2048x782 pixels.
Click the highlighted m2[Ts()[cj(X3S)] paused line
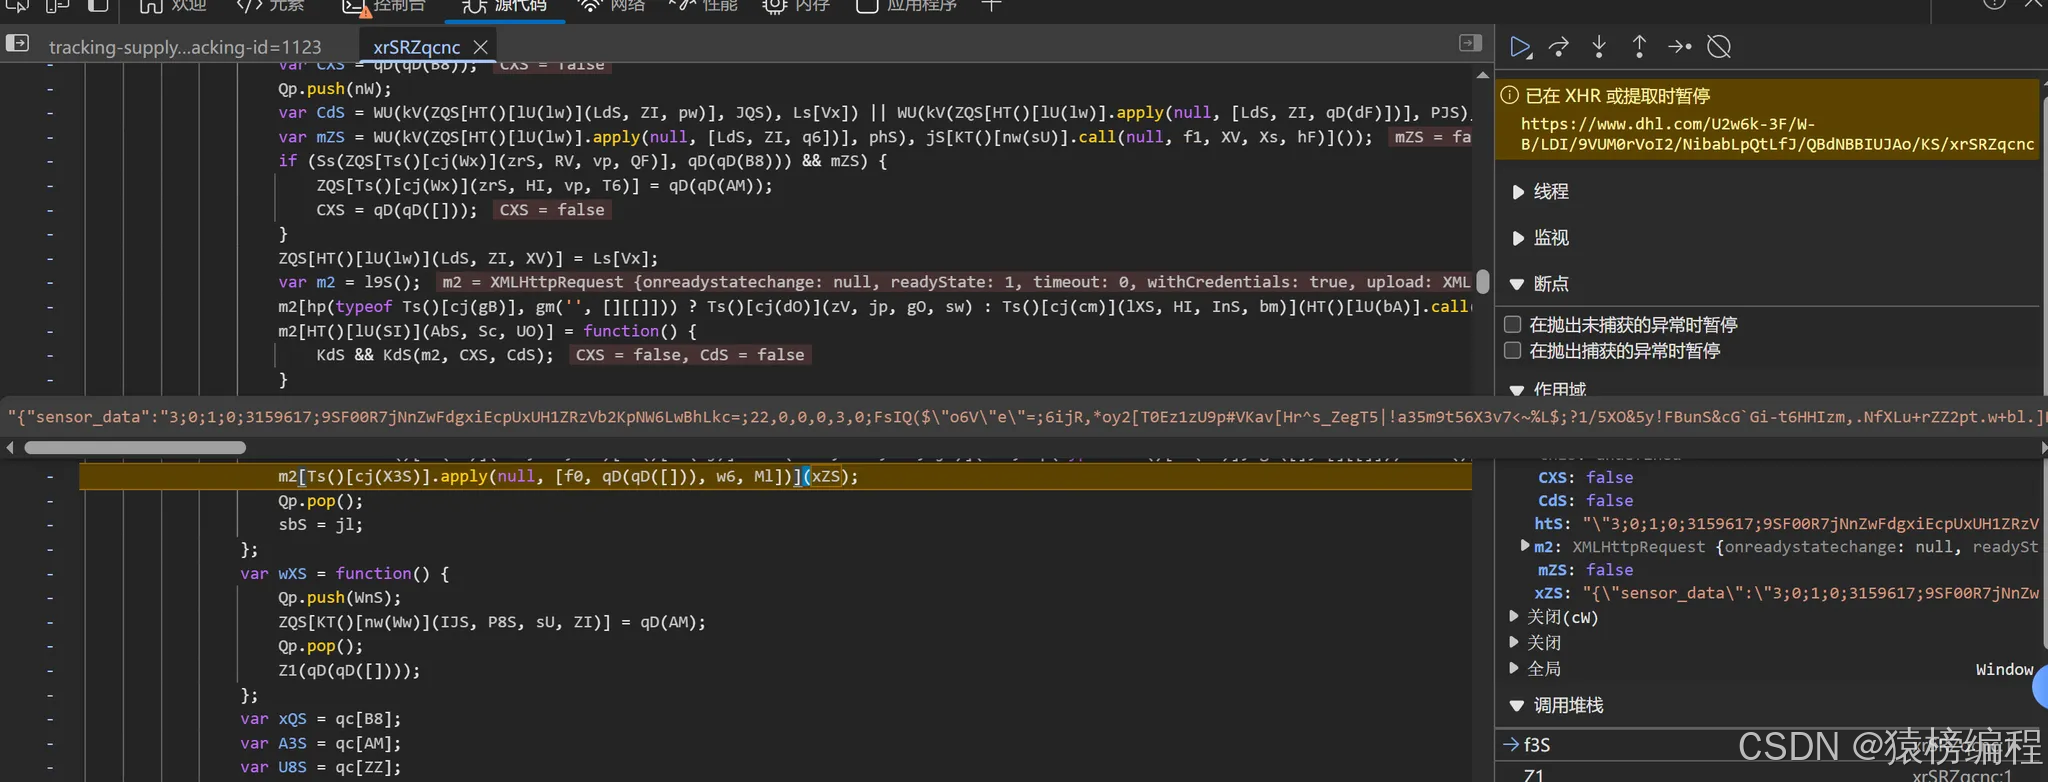click(775, 476)
